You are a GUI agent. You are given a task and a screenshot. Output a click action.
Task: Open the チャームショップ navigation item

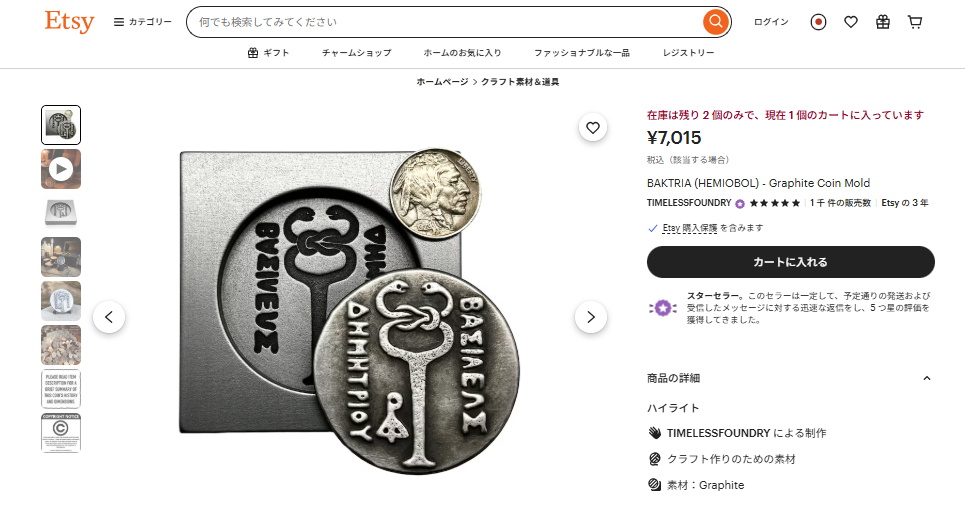click(x=356, y=53)
